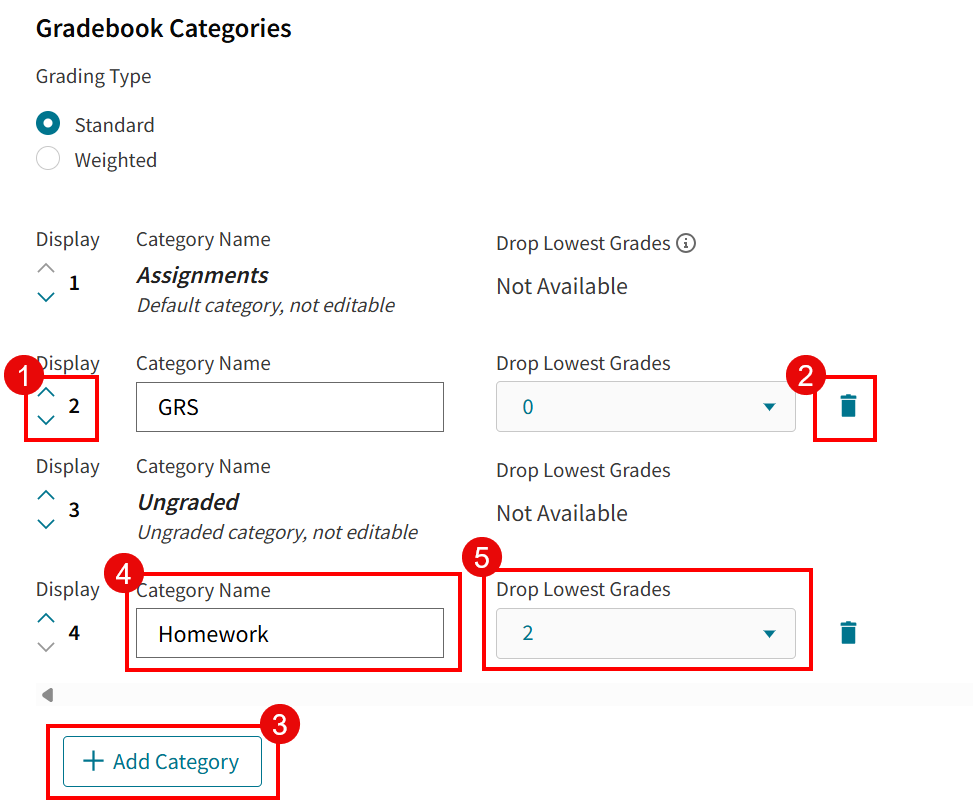Select the Weighted grading type
Image resolution: width=973 pixels, height=811 pixels.
[x=48, y=158]
